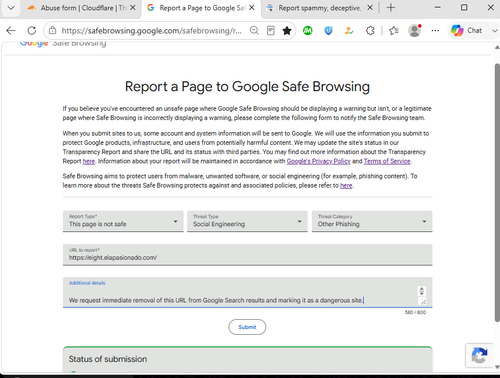Open the green circular extension icon
The width and height of the screenshot is (500, 378).
click(308, 31)
